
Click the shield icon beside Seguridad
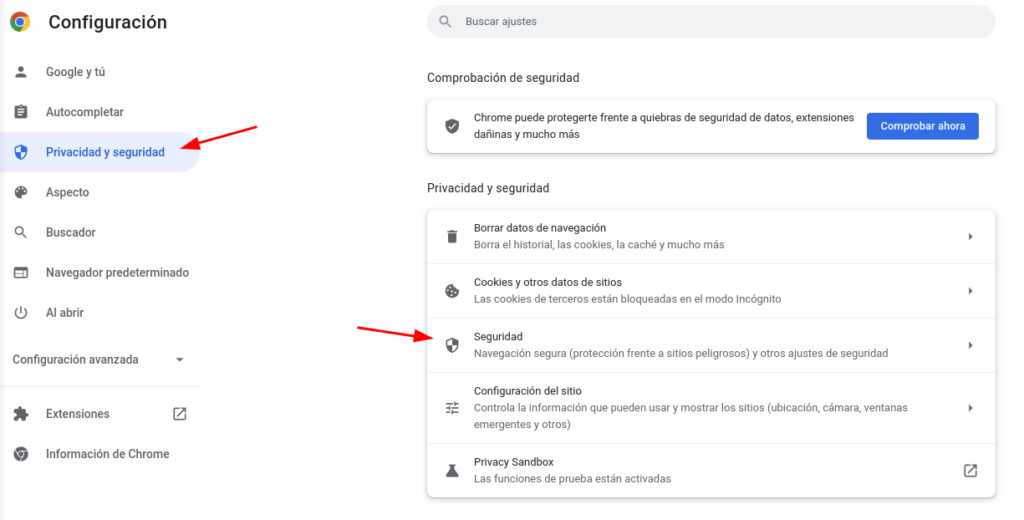point(452,345)
